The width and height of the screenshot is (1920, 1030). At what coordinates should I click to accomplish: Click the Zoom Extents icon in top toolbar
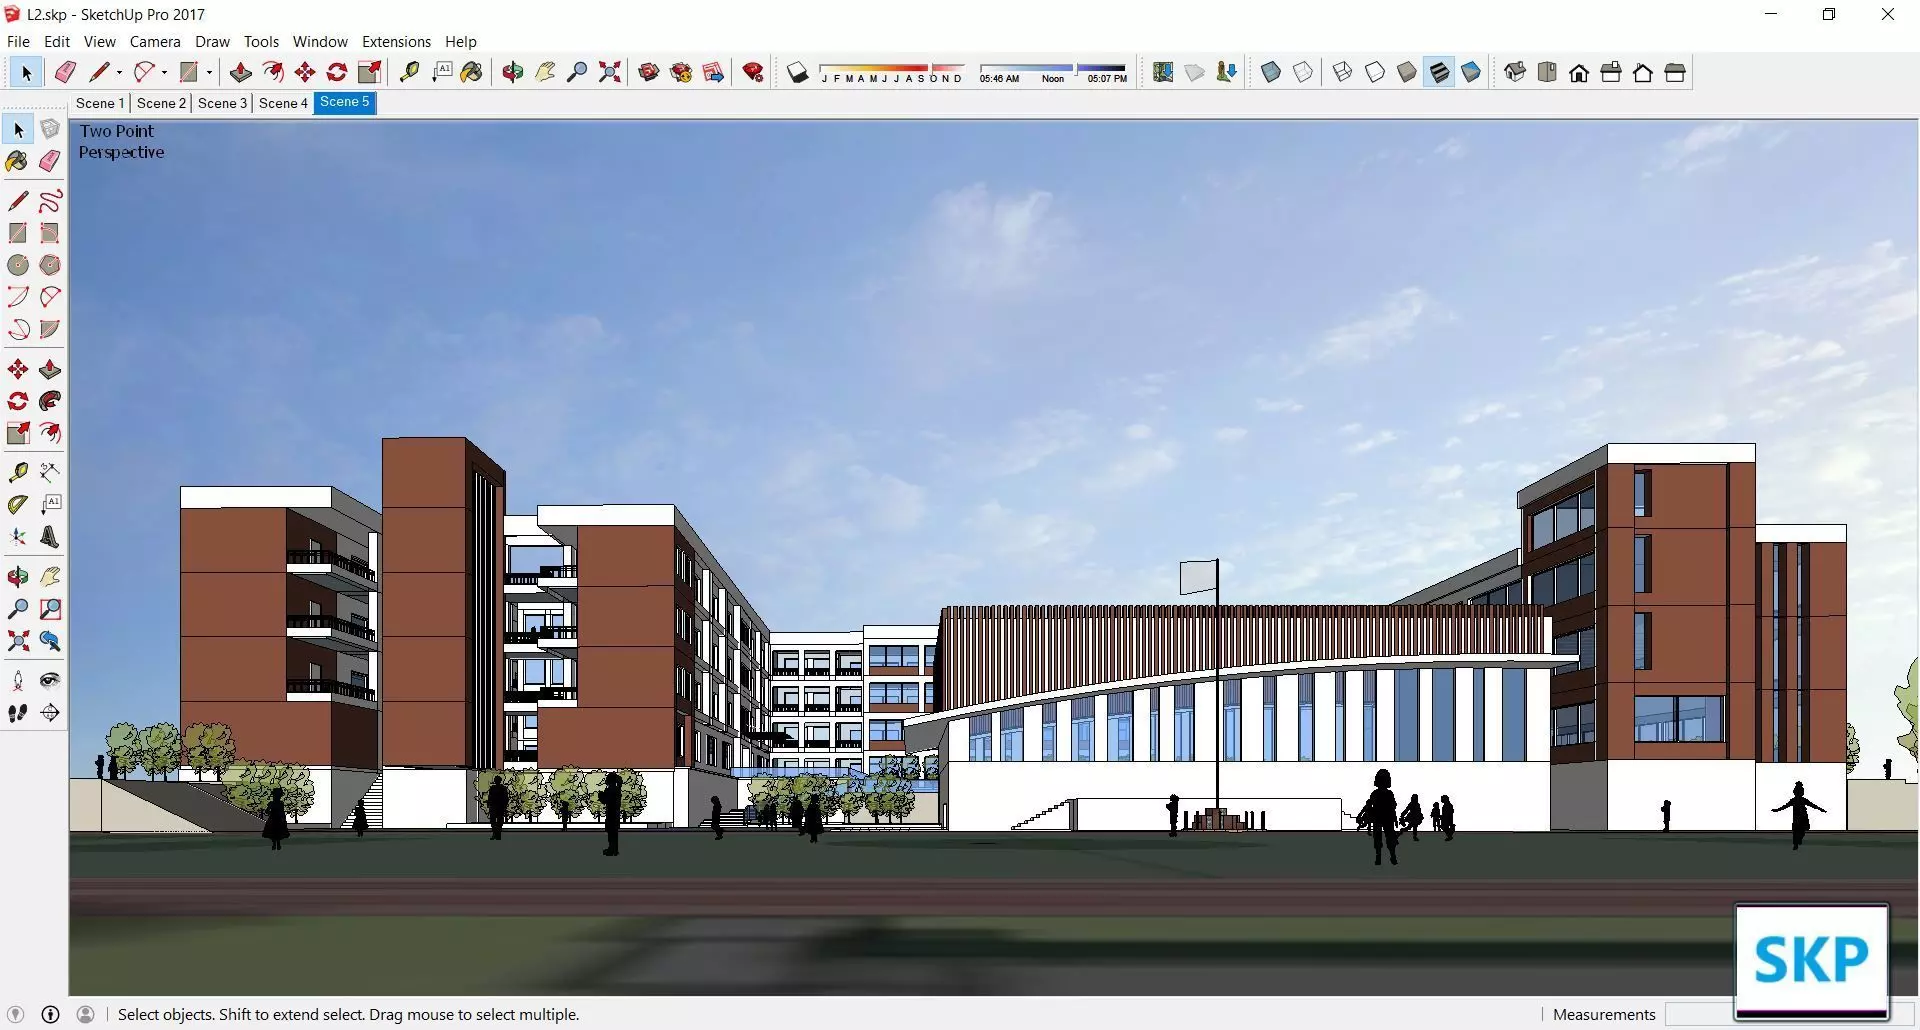[609, 72]
